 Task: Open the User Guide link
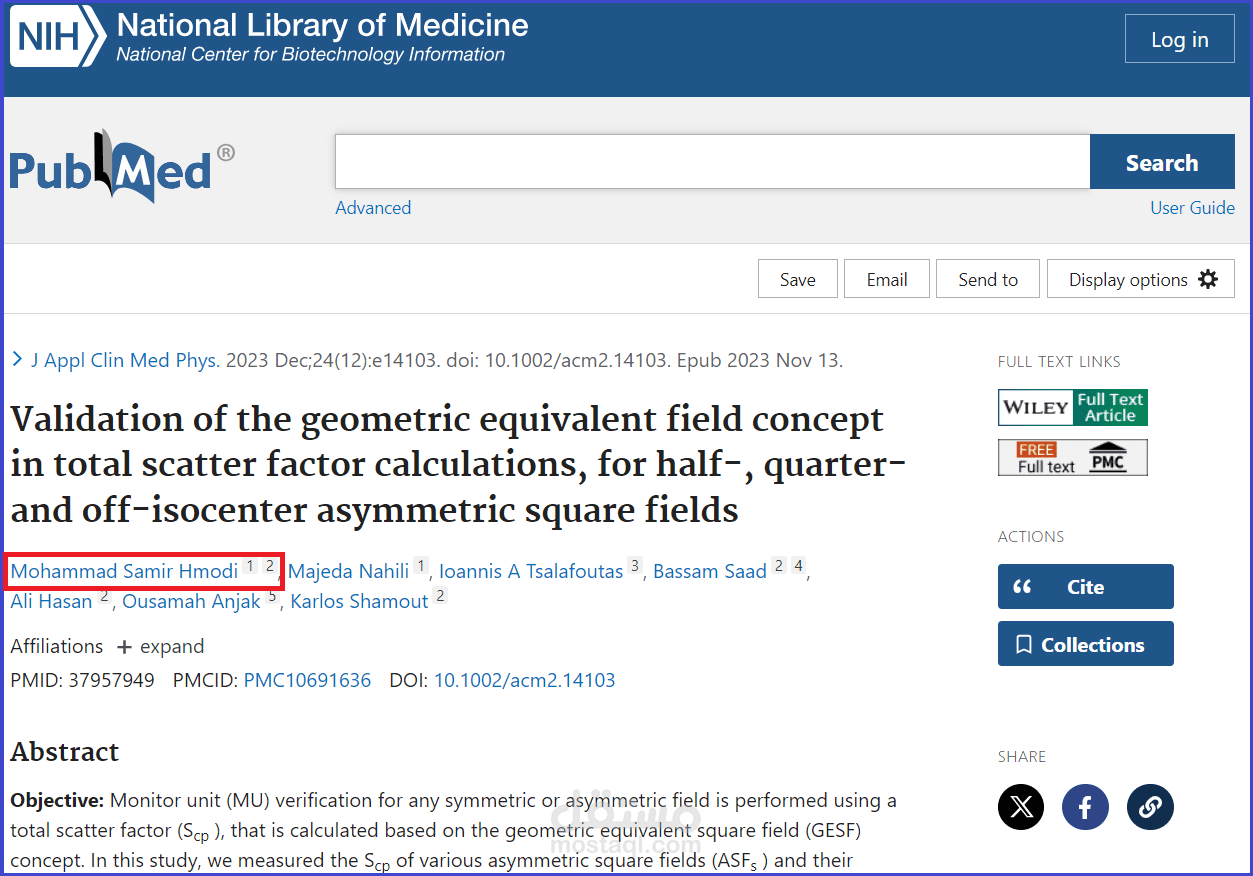click(x=1192, y=208)
